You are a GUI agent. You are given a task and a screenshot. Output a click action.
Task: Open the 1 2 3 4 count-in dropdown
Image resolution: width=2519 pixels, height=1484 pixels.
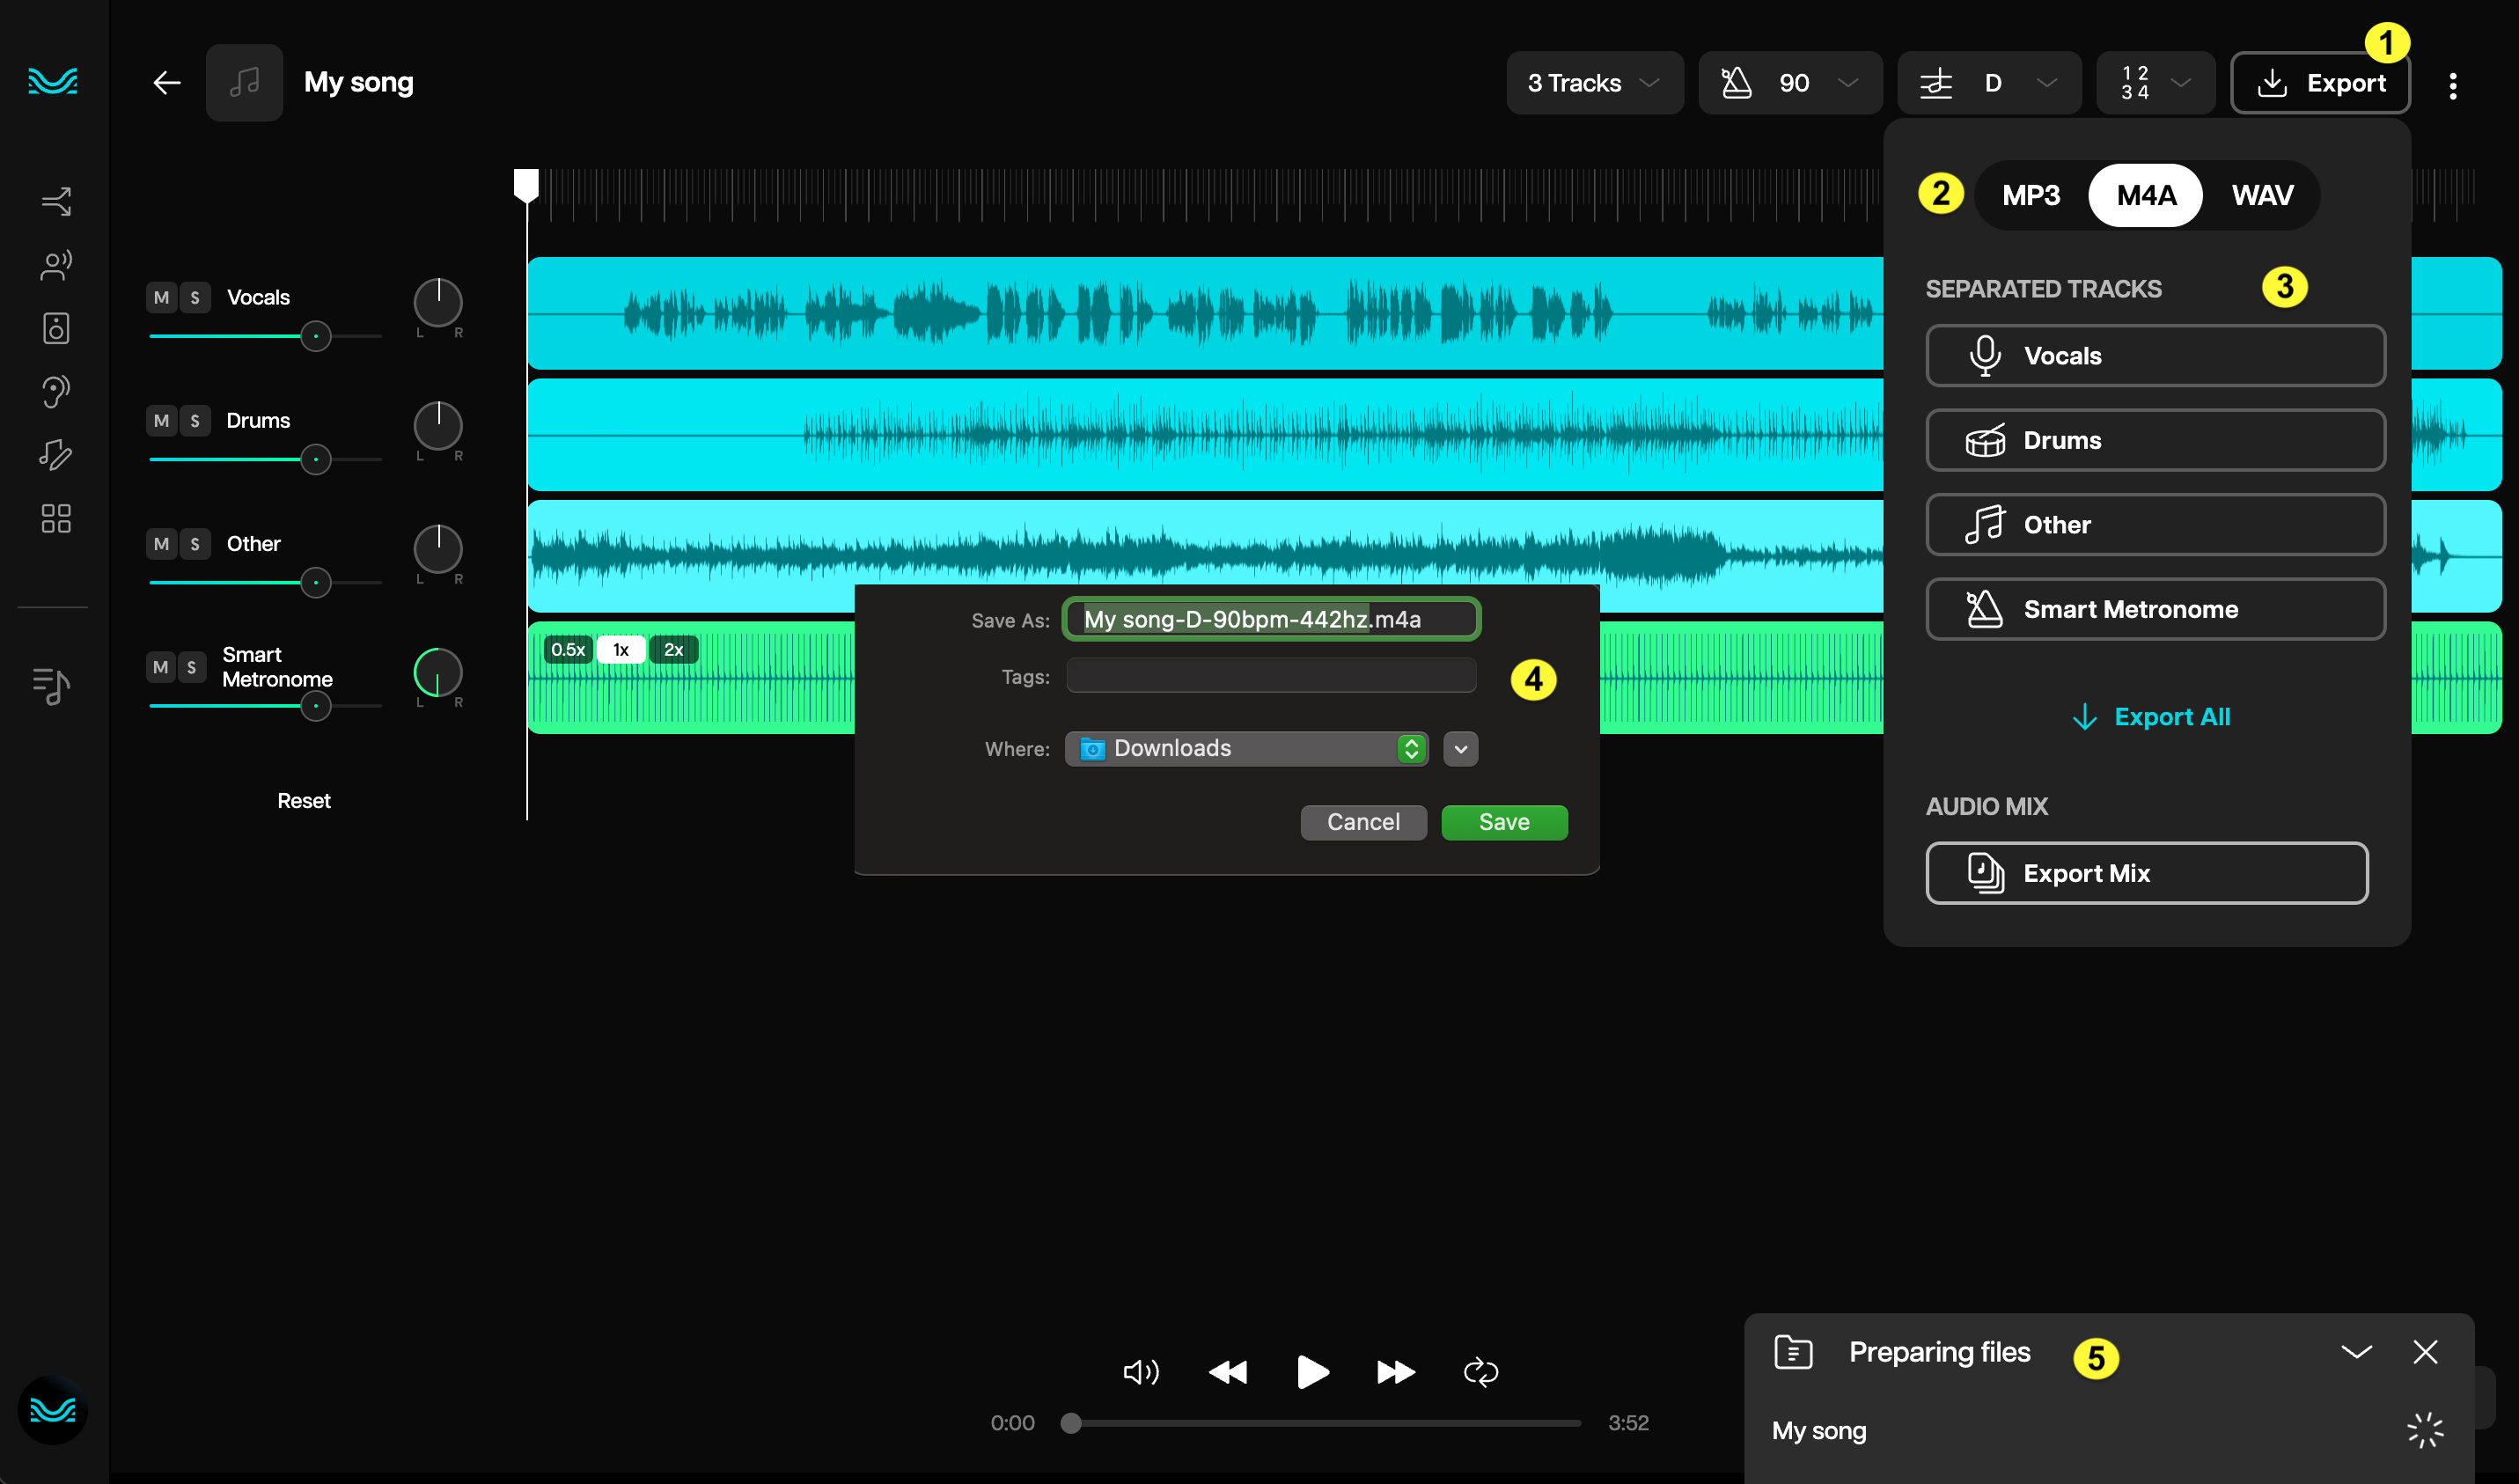[x=2155, y=83]
